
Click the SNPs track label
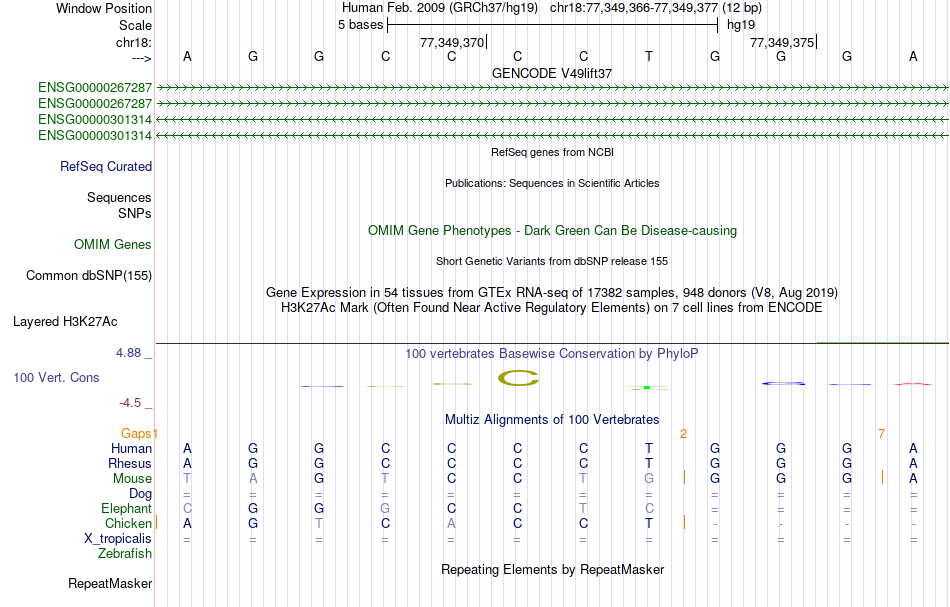click(x=135, y=213)
